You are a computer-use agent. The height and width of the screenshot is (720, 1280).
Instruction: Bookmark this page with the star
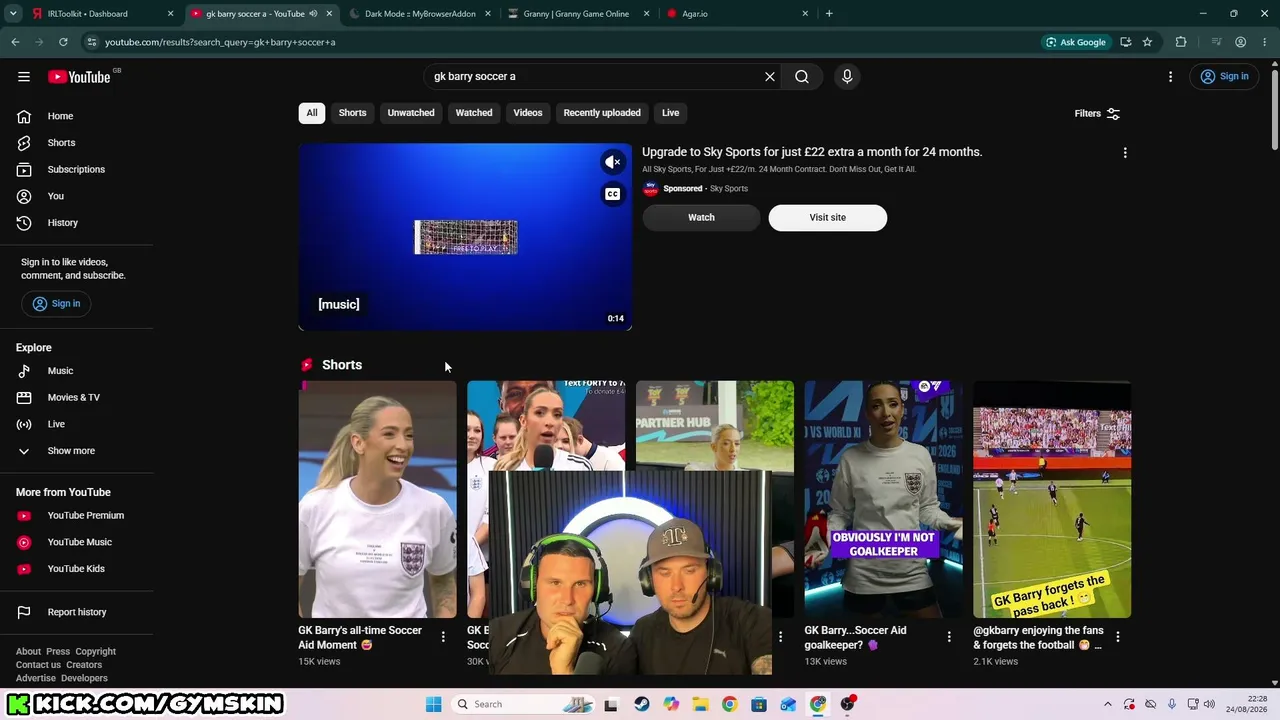[x=1147, y=42]
